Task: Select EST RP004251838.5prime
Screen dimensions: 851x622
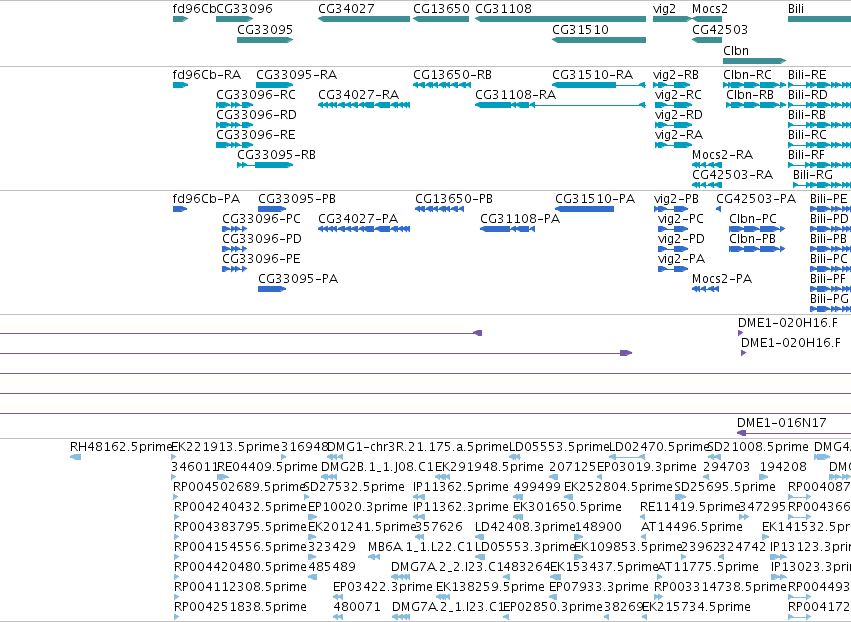Action: tap(176, 617)
